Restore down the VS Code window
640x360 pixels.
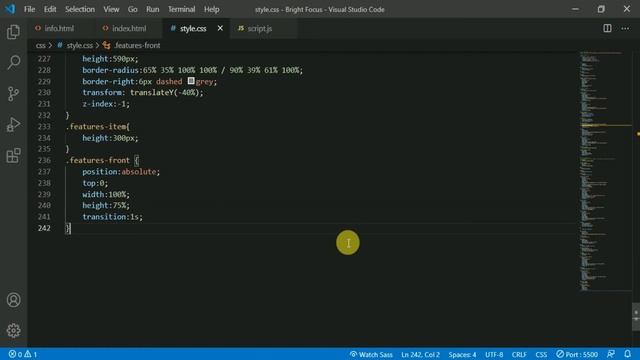601,9
